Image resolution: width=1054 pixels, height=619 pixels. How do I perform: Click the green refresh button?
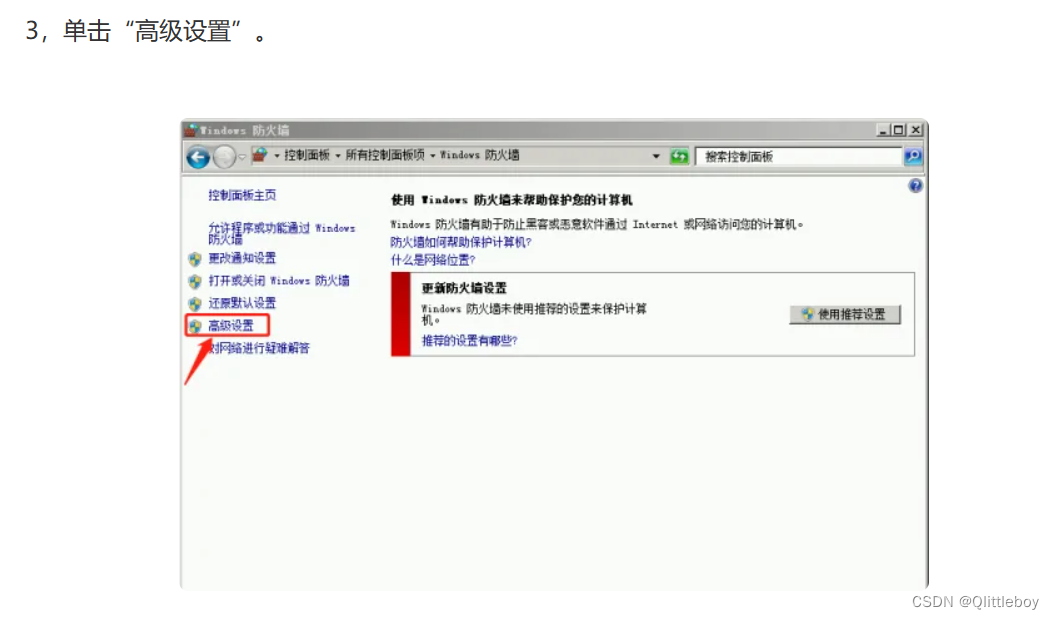[680, 157]
